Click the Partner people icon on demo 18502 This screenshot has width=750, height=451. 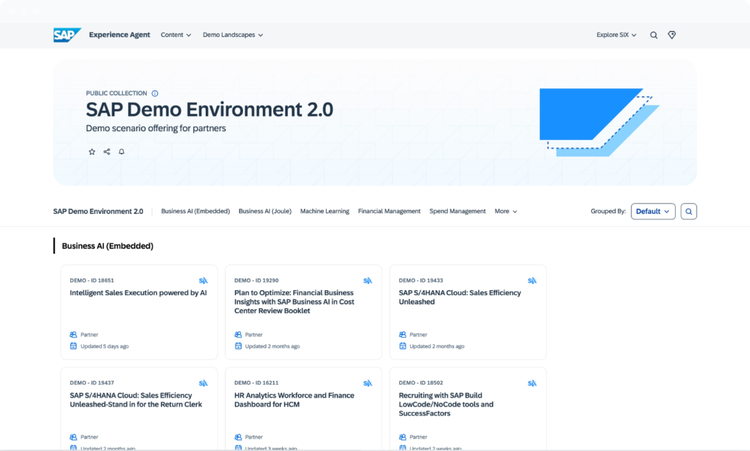click(x=402, y=437)
